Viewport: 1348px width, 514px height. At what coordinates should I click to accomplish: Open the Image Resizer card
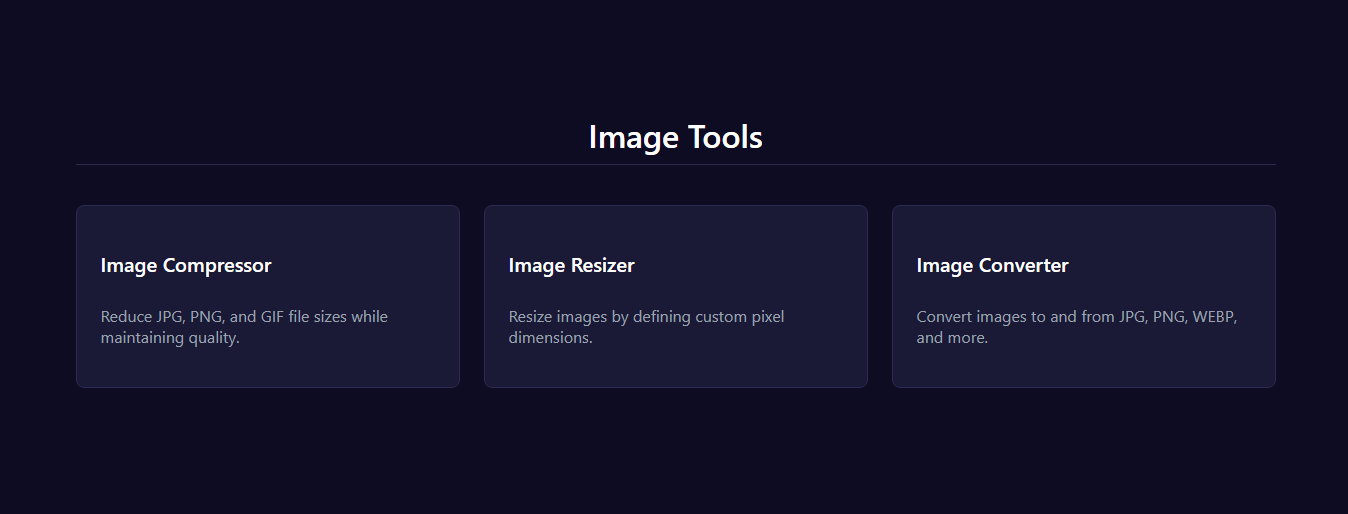pos(676,296)
